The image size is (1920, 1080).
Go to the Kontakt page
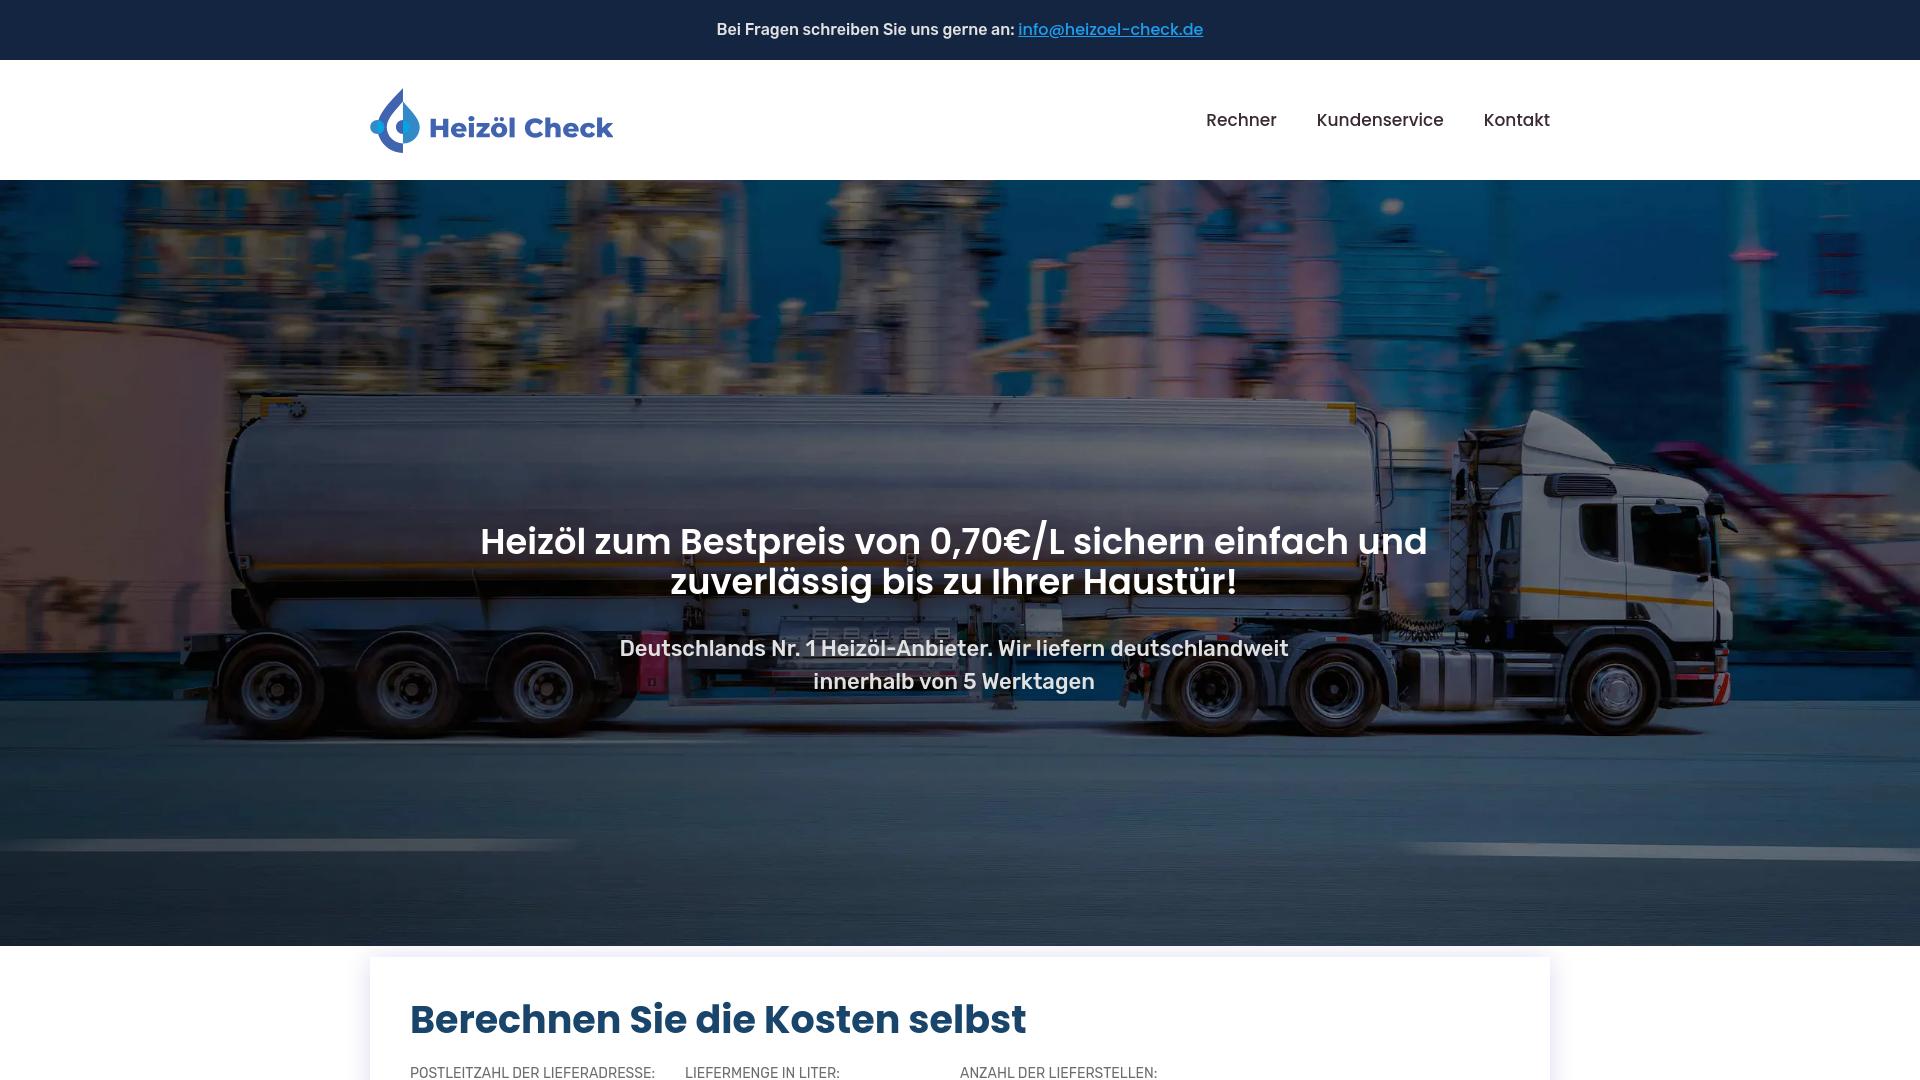(1516, 120)
